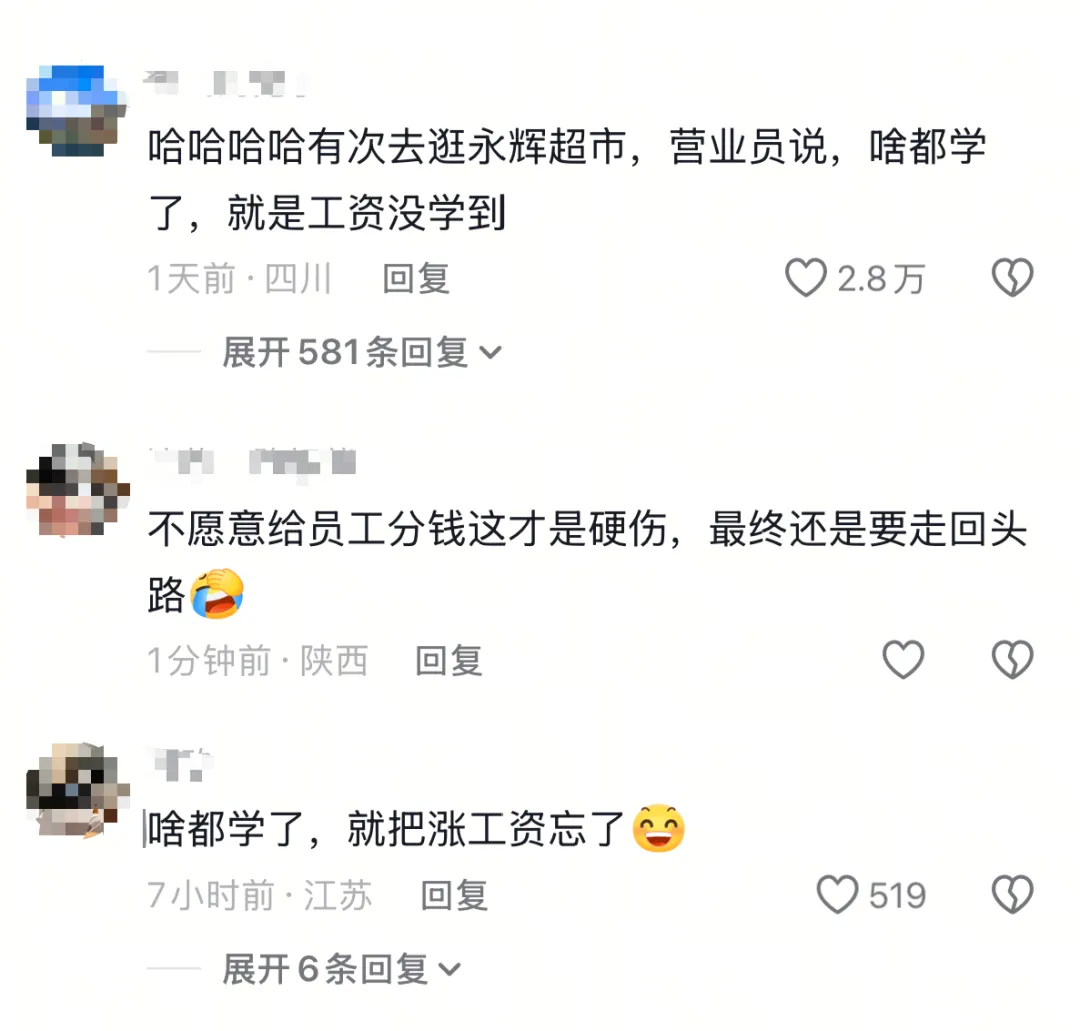Image resolution: width=1080 pixels, height=1031 pixels.
Task: Open second commenter's blurred username
Action: pyautogui.click(x=252, y=461)
